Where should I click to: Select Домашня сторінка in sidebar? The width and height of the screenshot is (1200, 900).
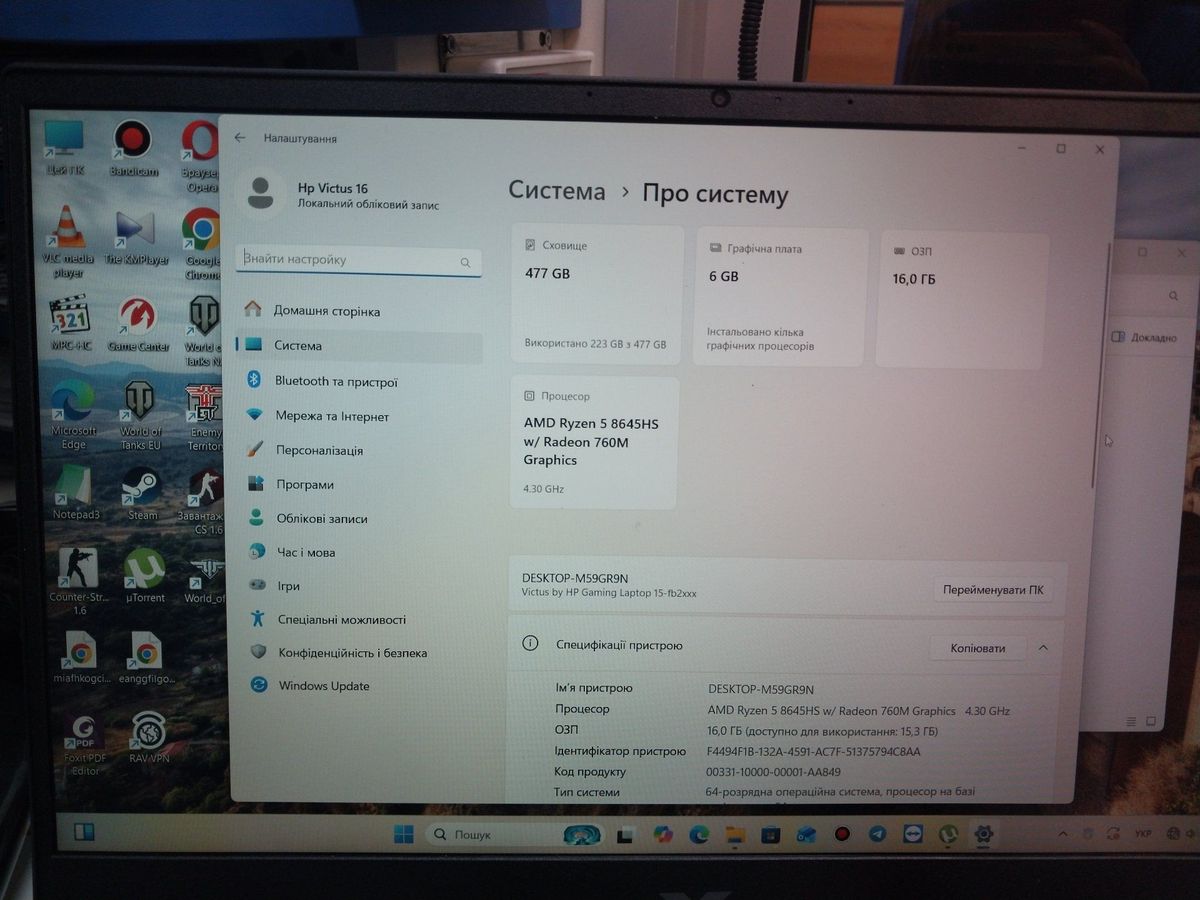pyautogui.click(x=326, y=311)
